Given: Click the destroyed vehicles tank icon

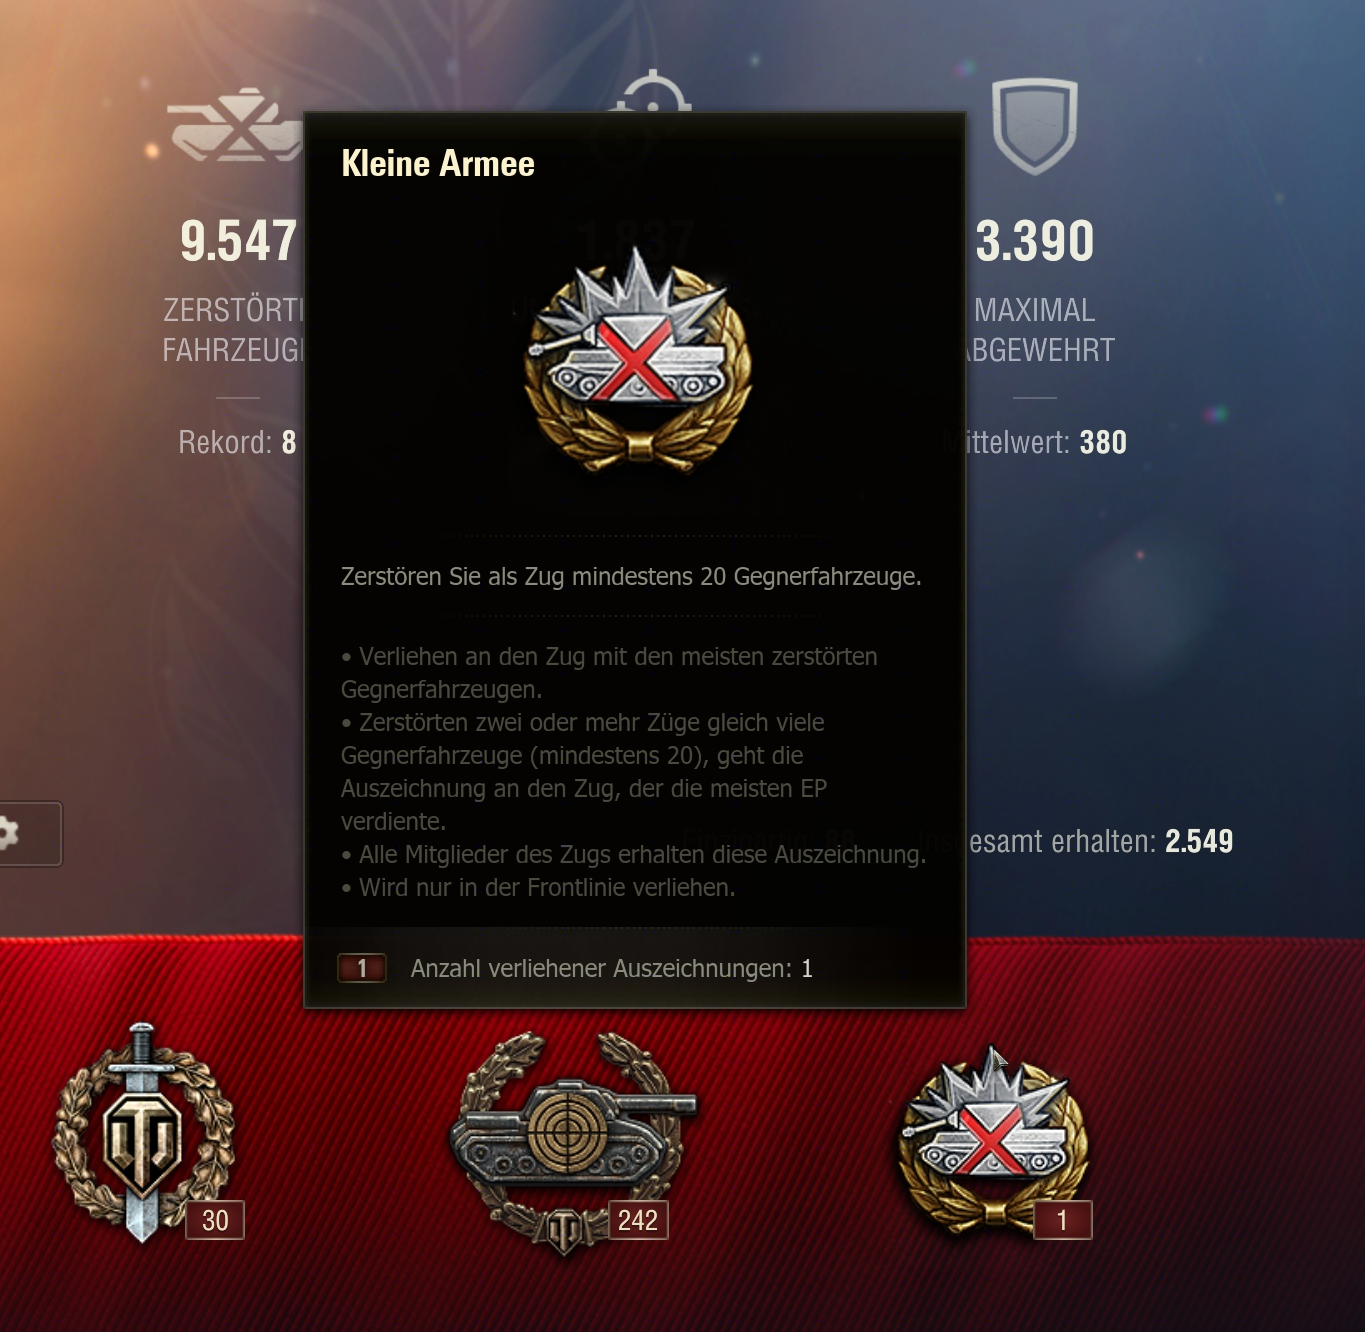Looking at the screenshot, I should [x=236, y=125].
